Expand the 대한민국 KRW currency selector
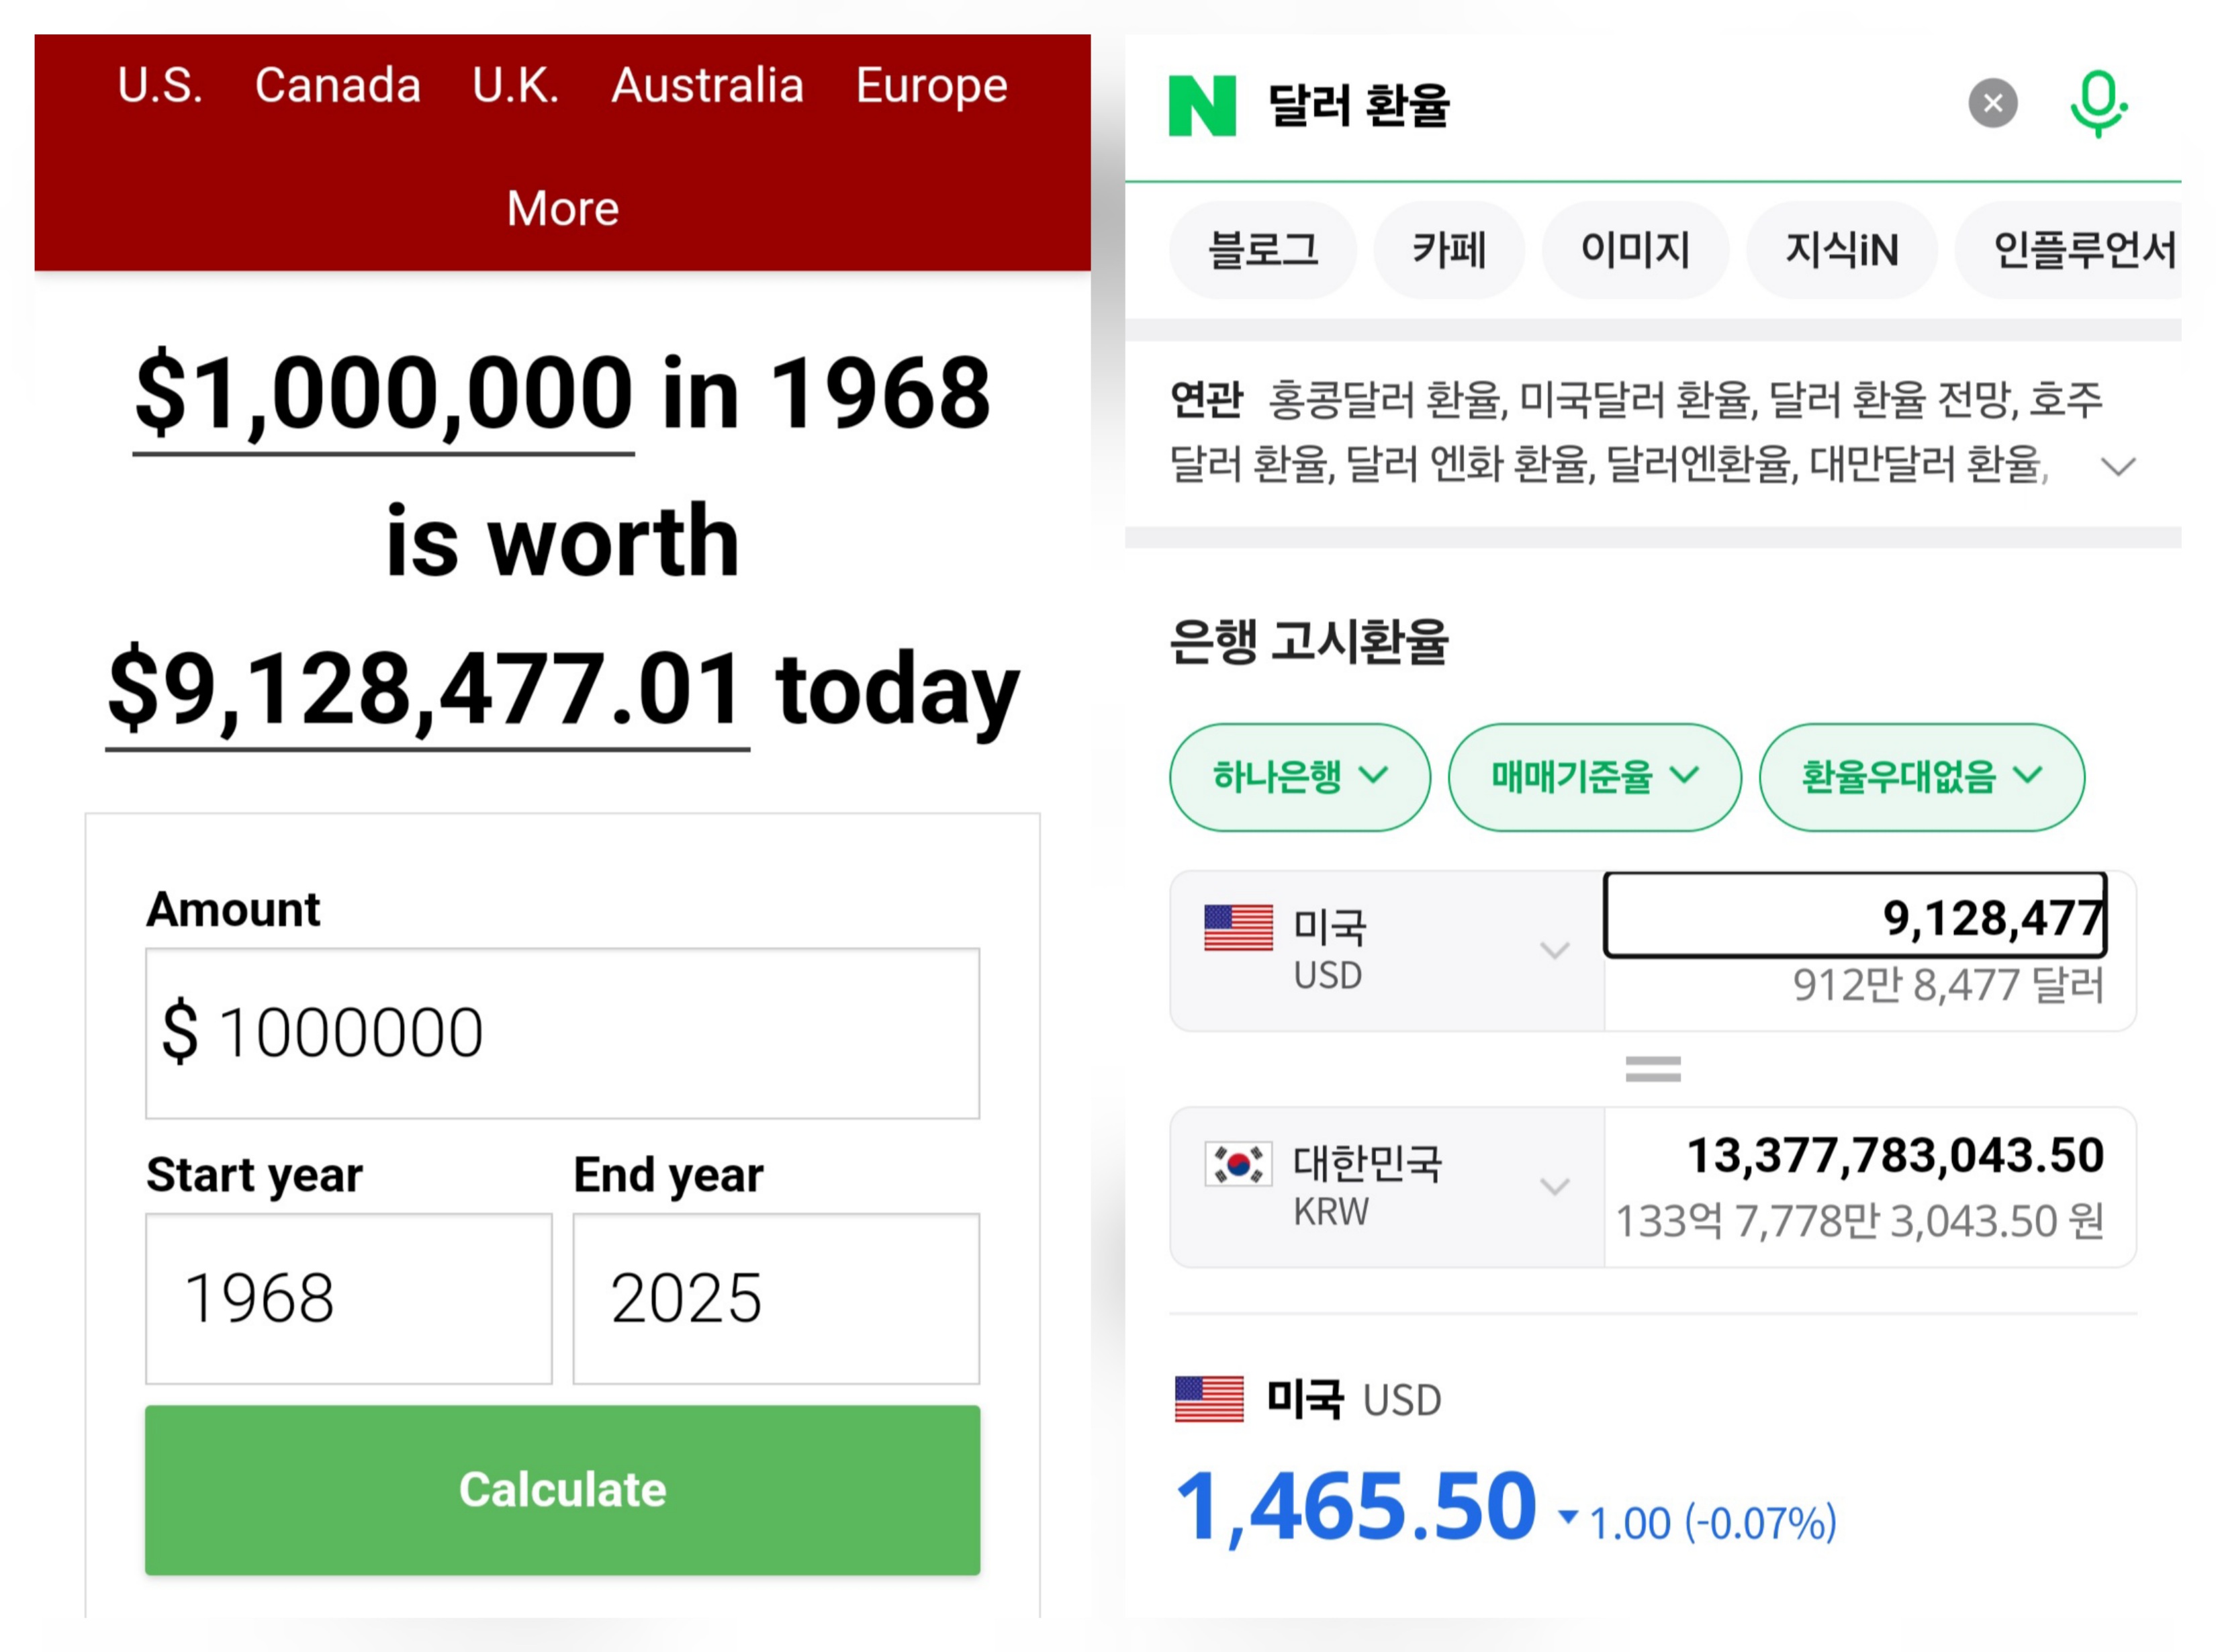 (1553, 1187)
